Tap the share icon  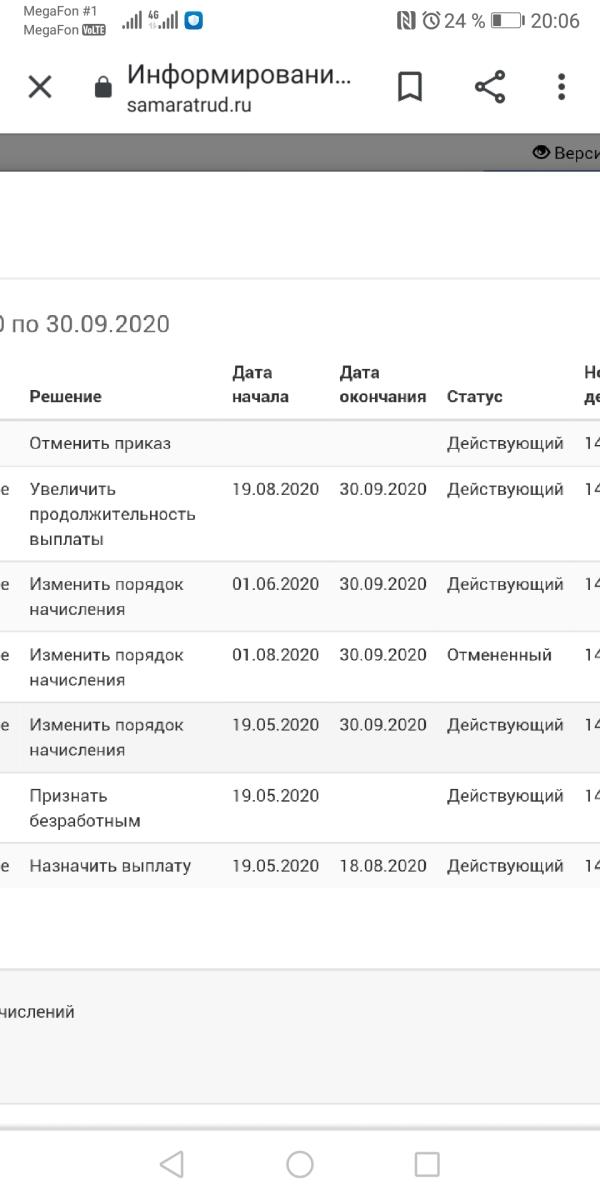tap(489, 87)
